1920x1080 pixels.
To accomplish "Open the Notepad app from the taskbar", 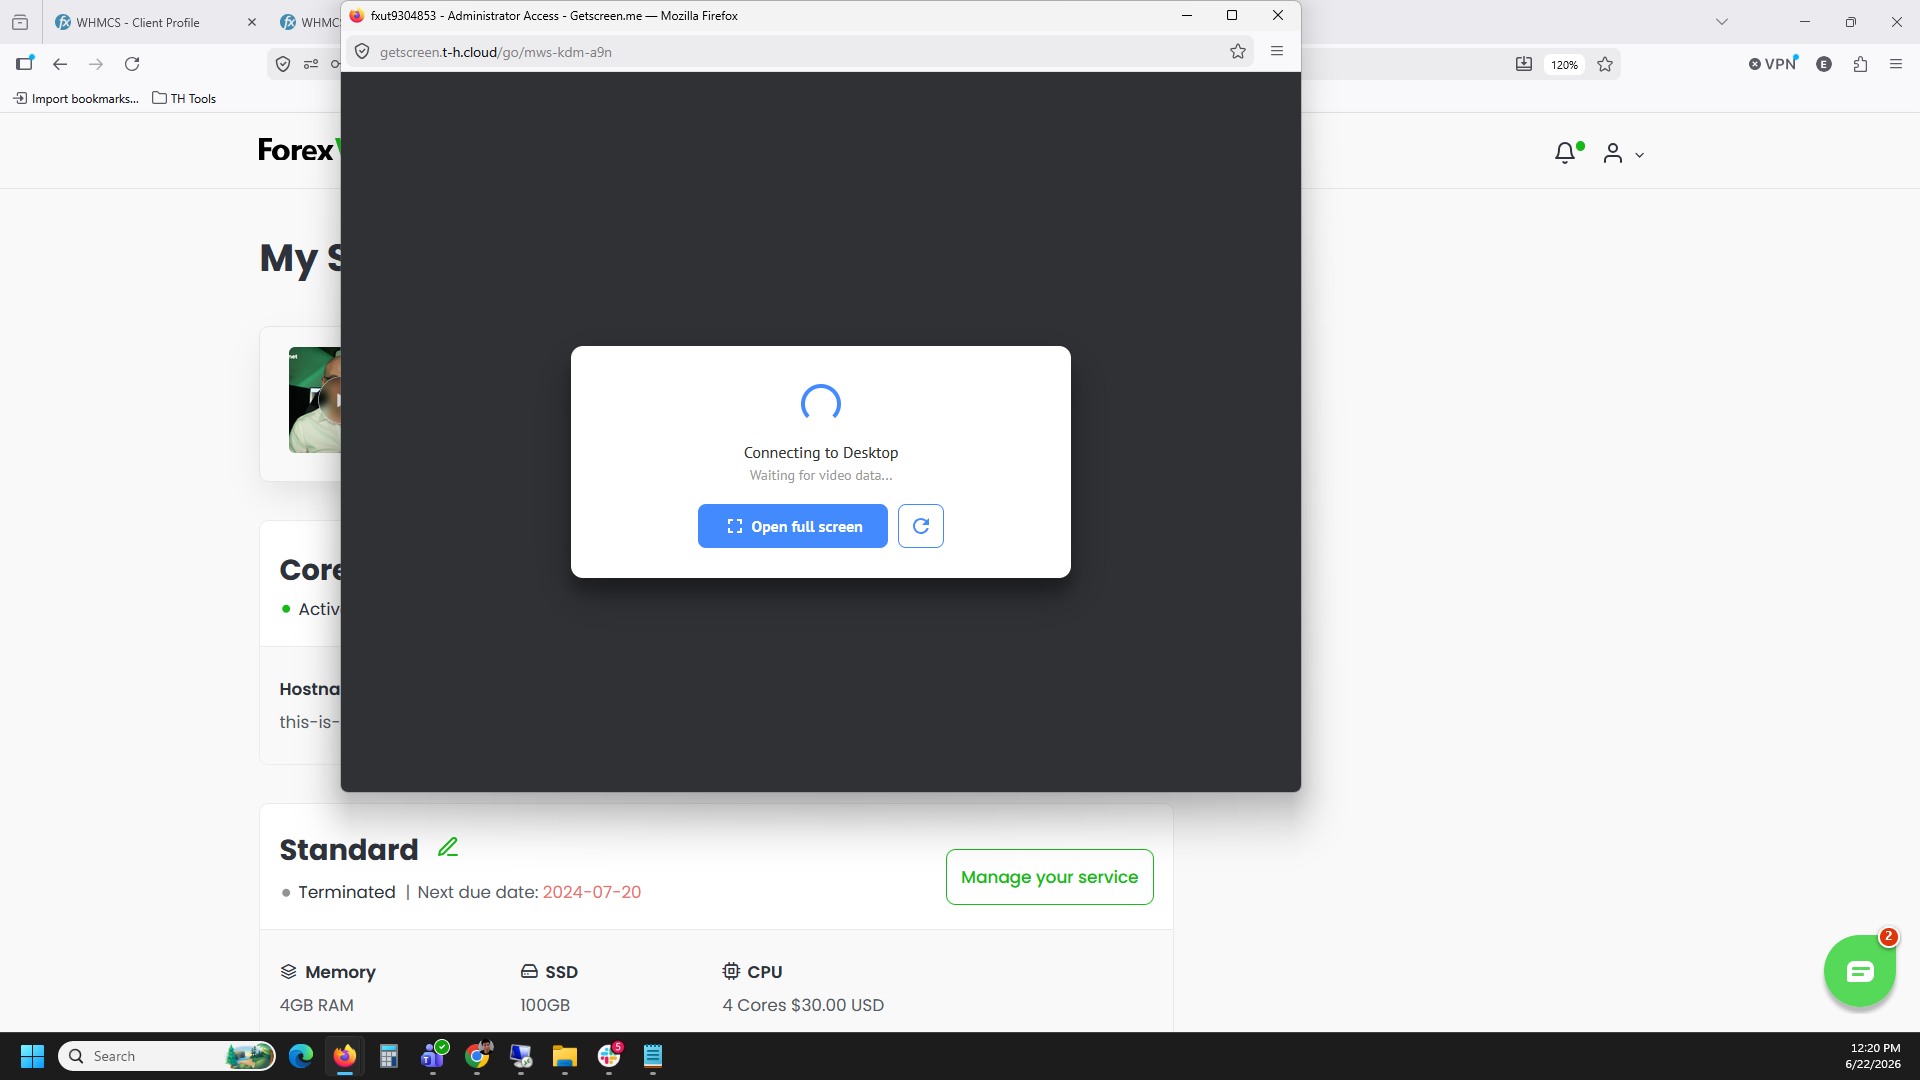I will [x=653, y=1056].
